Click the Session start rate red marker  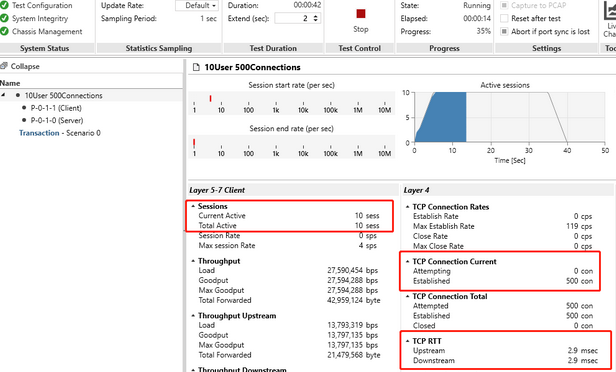click(x=211, y=99)
